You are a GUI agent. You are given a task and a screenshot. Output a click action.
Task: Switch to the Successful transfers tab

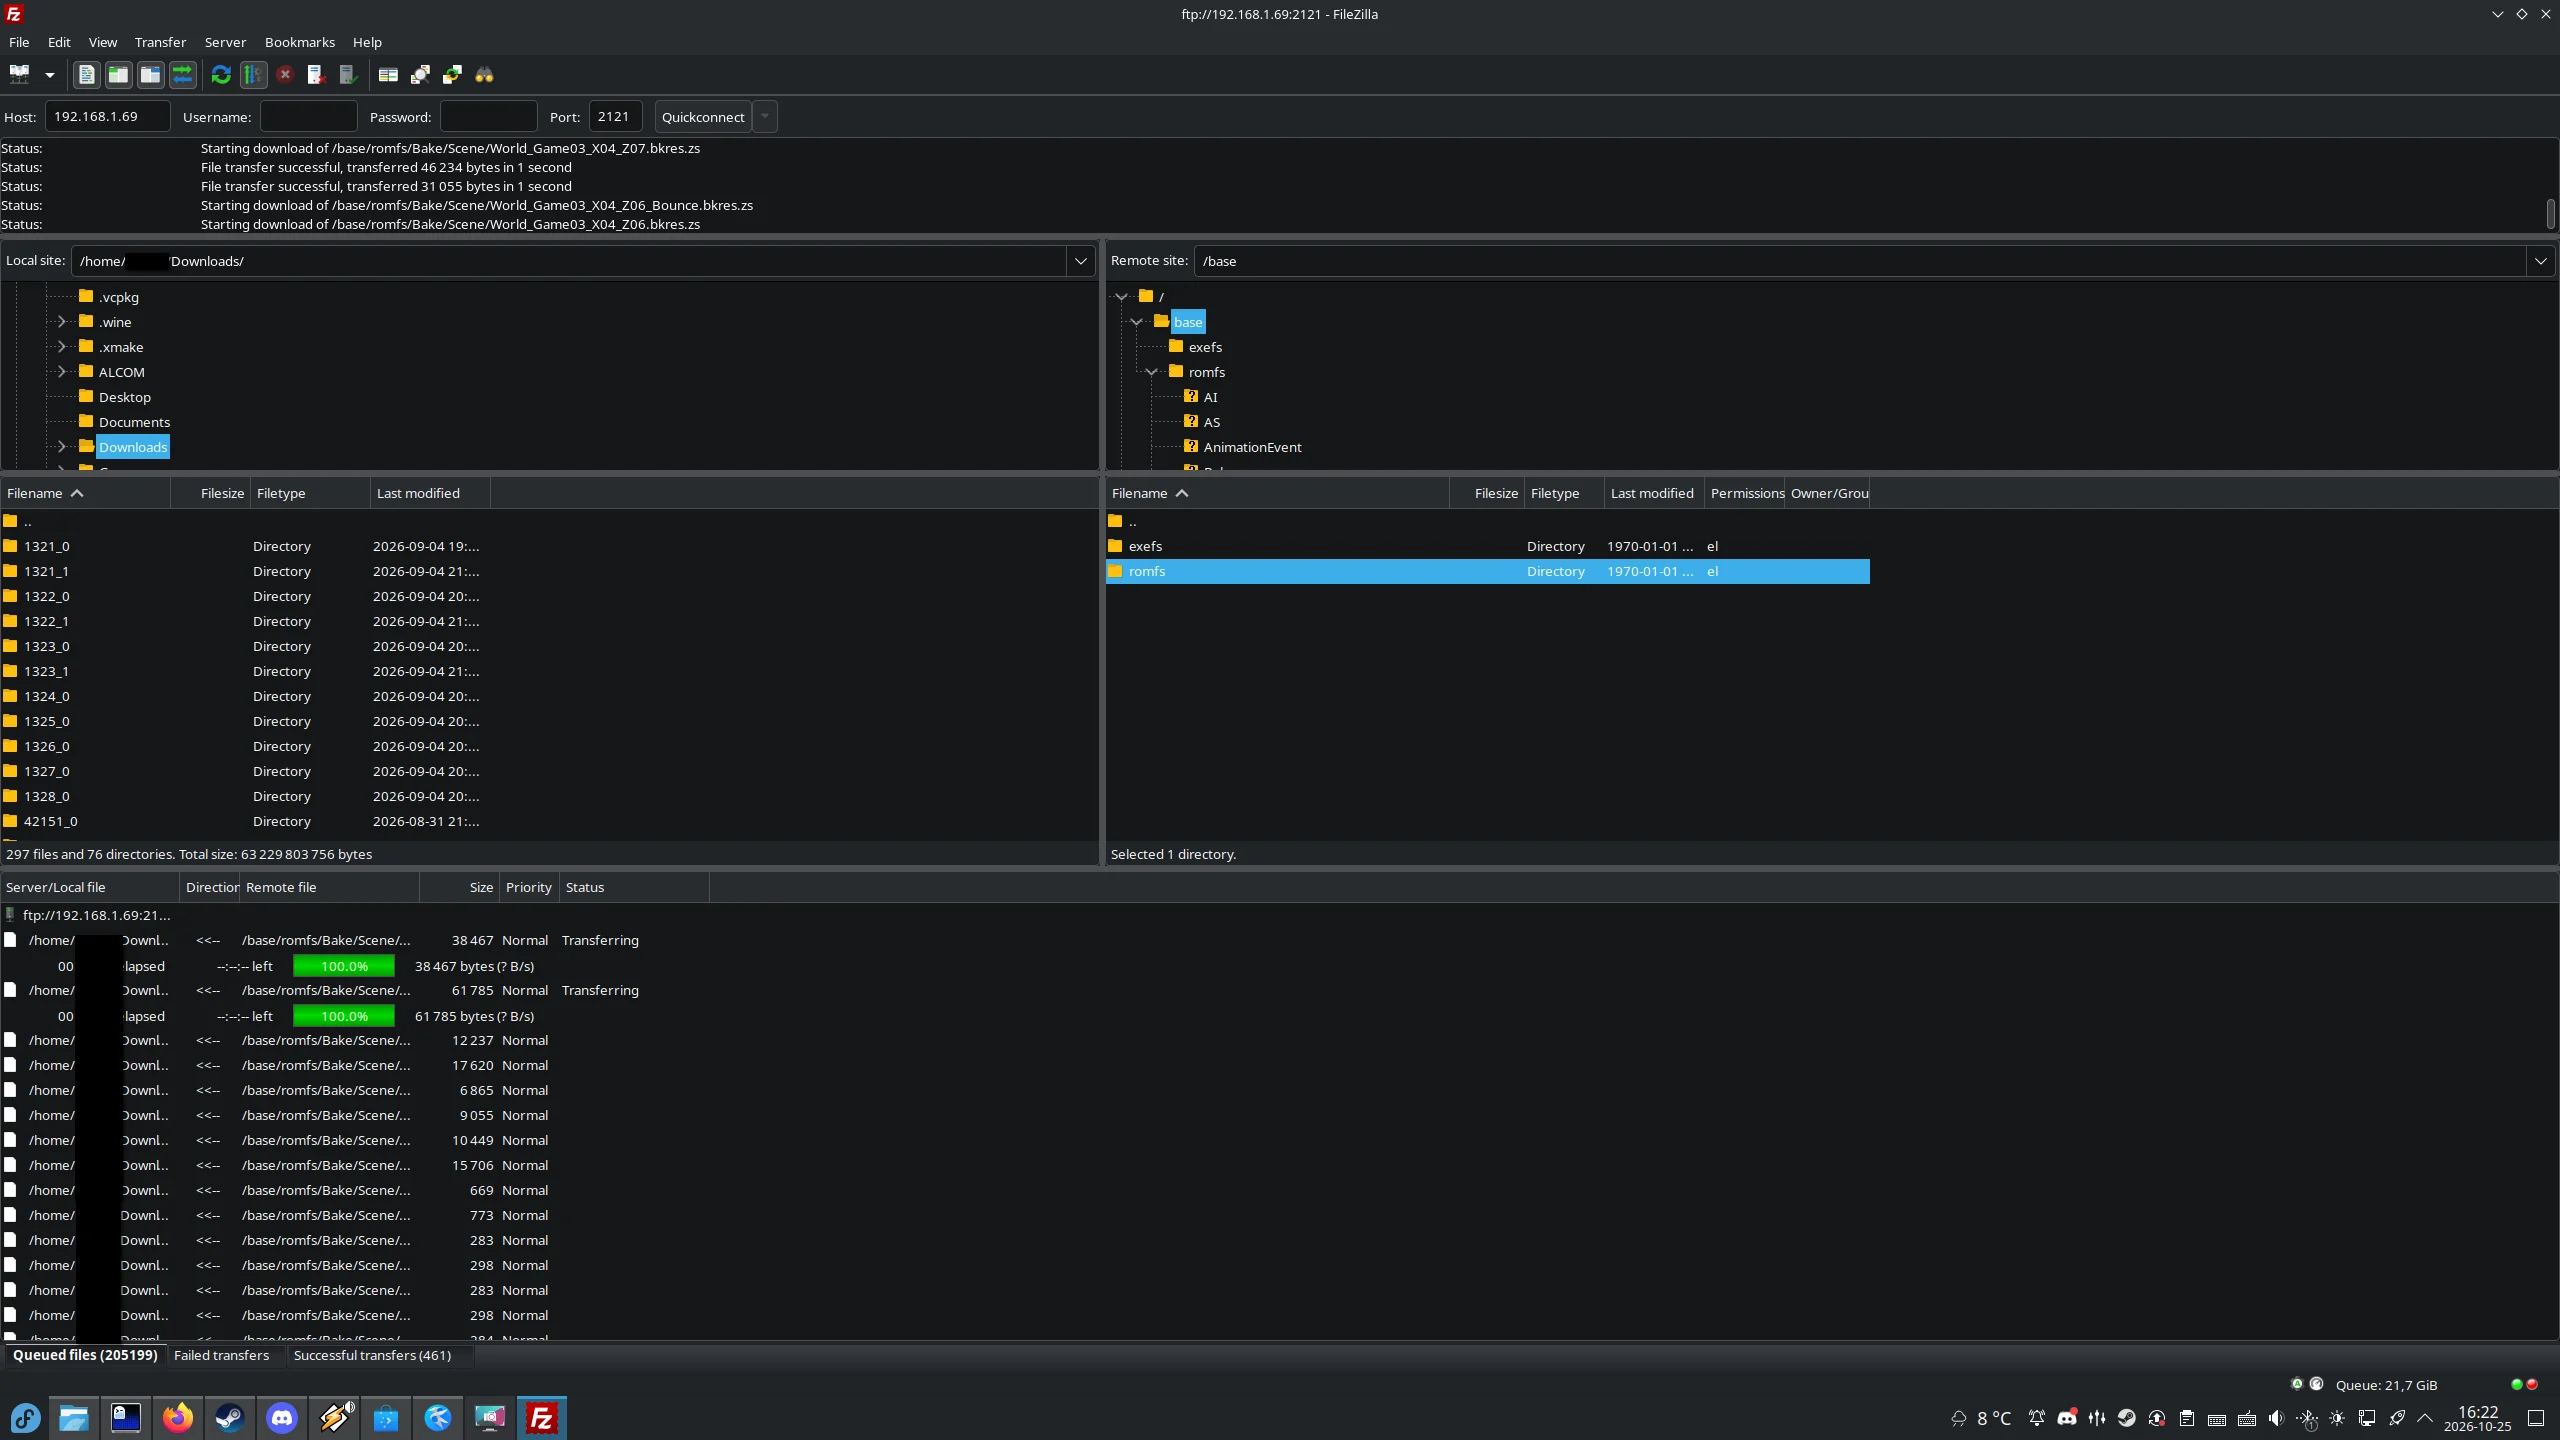point(372,1355)
